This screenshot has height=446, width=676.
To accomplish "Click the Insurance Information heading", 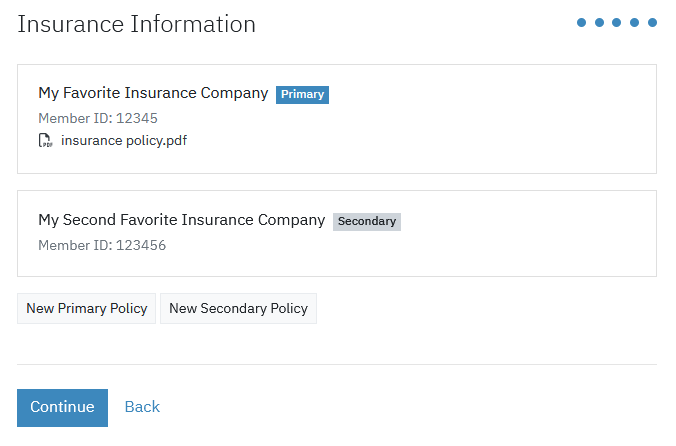I will click(136, 24).
